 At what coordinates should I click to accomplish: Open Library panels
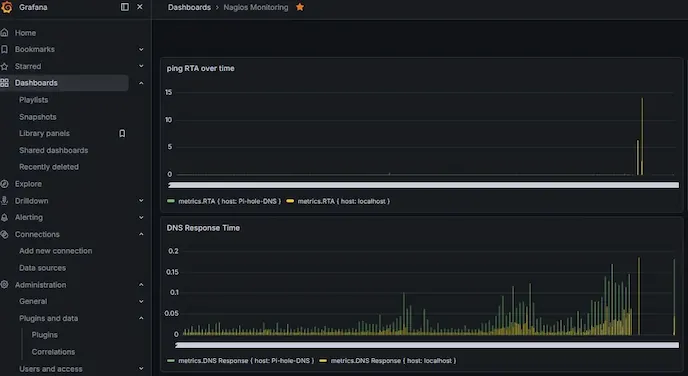[44, 133]
